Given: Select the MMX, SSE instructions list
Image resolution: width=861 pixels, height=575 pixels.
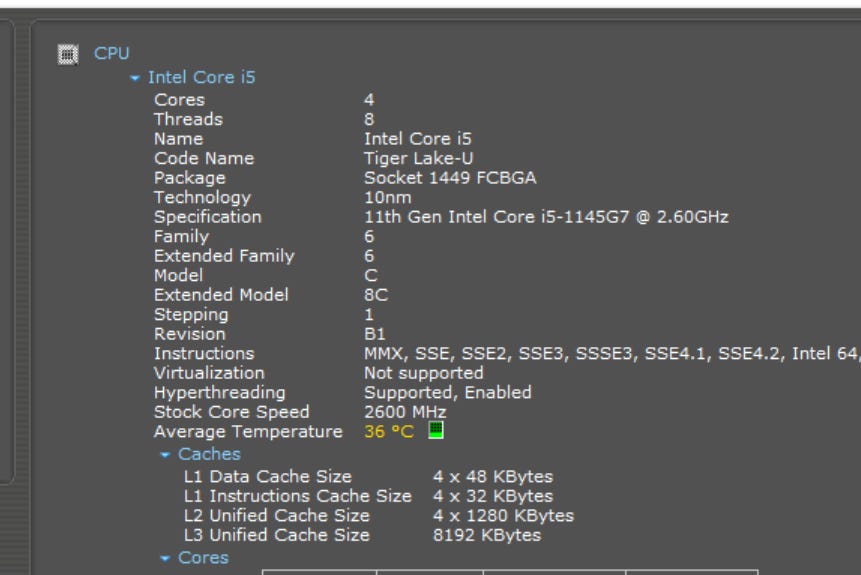Looking at the screenshot, I should (x=612, y=354).
